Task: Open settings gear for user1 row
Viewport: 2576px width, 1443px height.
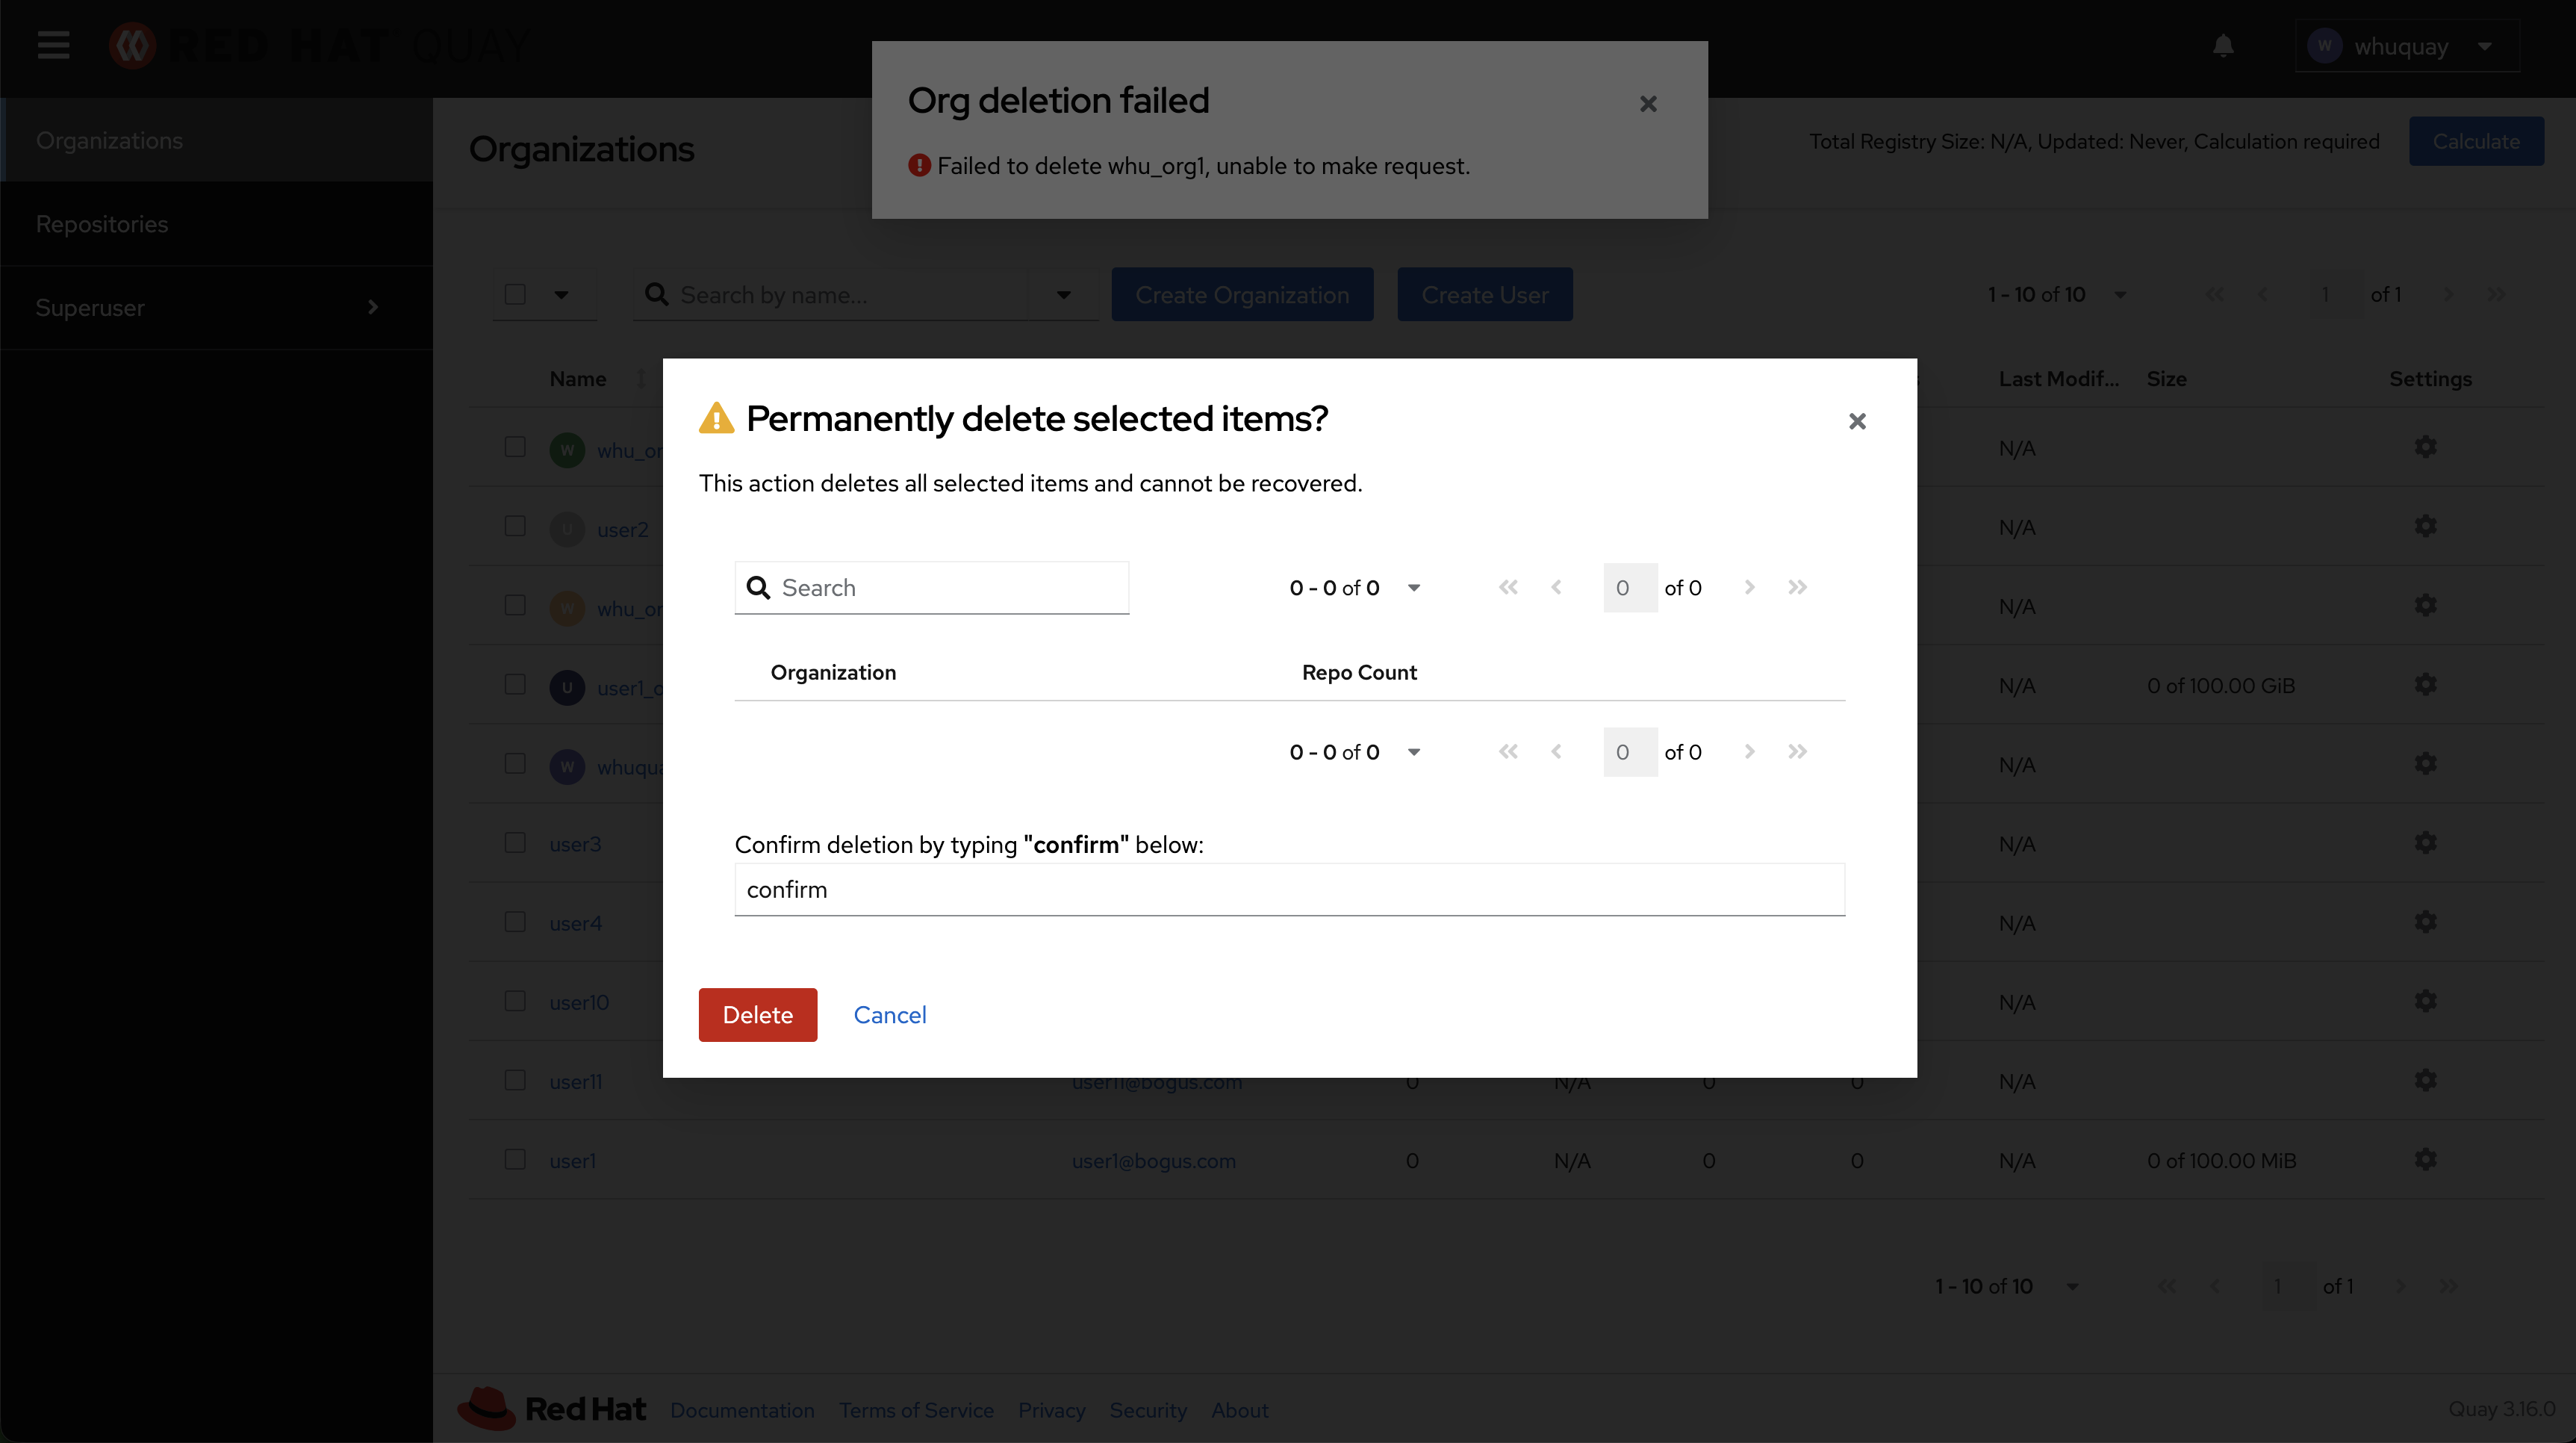Action: click(2425, 1160)
